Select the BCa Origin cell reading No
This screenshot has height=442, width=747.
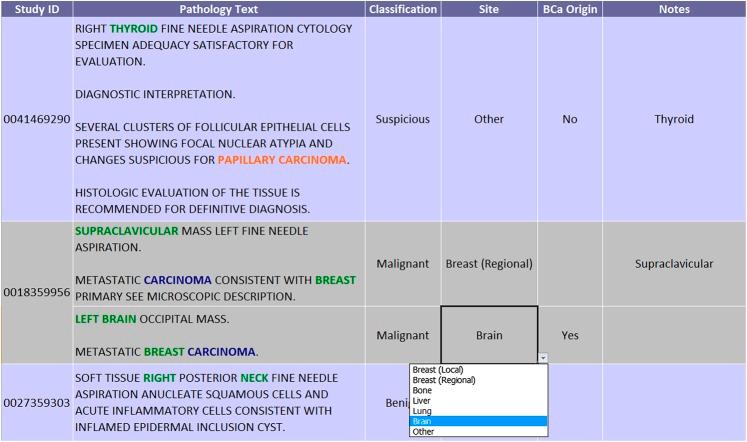570,119
